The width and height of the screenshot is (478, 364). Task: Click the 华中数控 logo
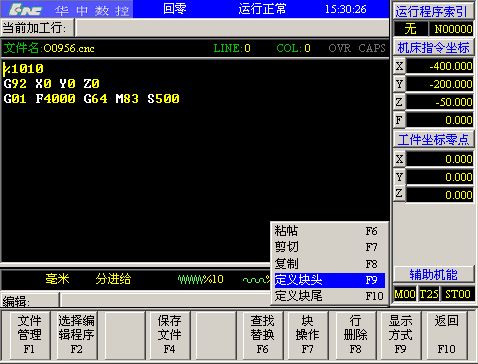point(67,10)
